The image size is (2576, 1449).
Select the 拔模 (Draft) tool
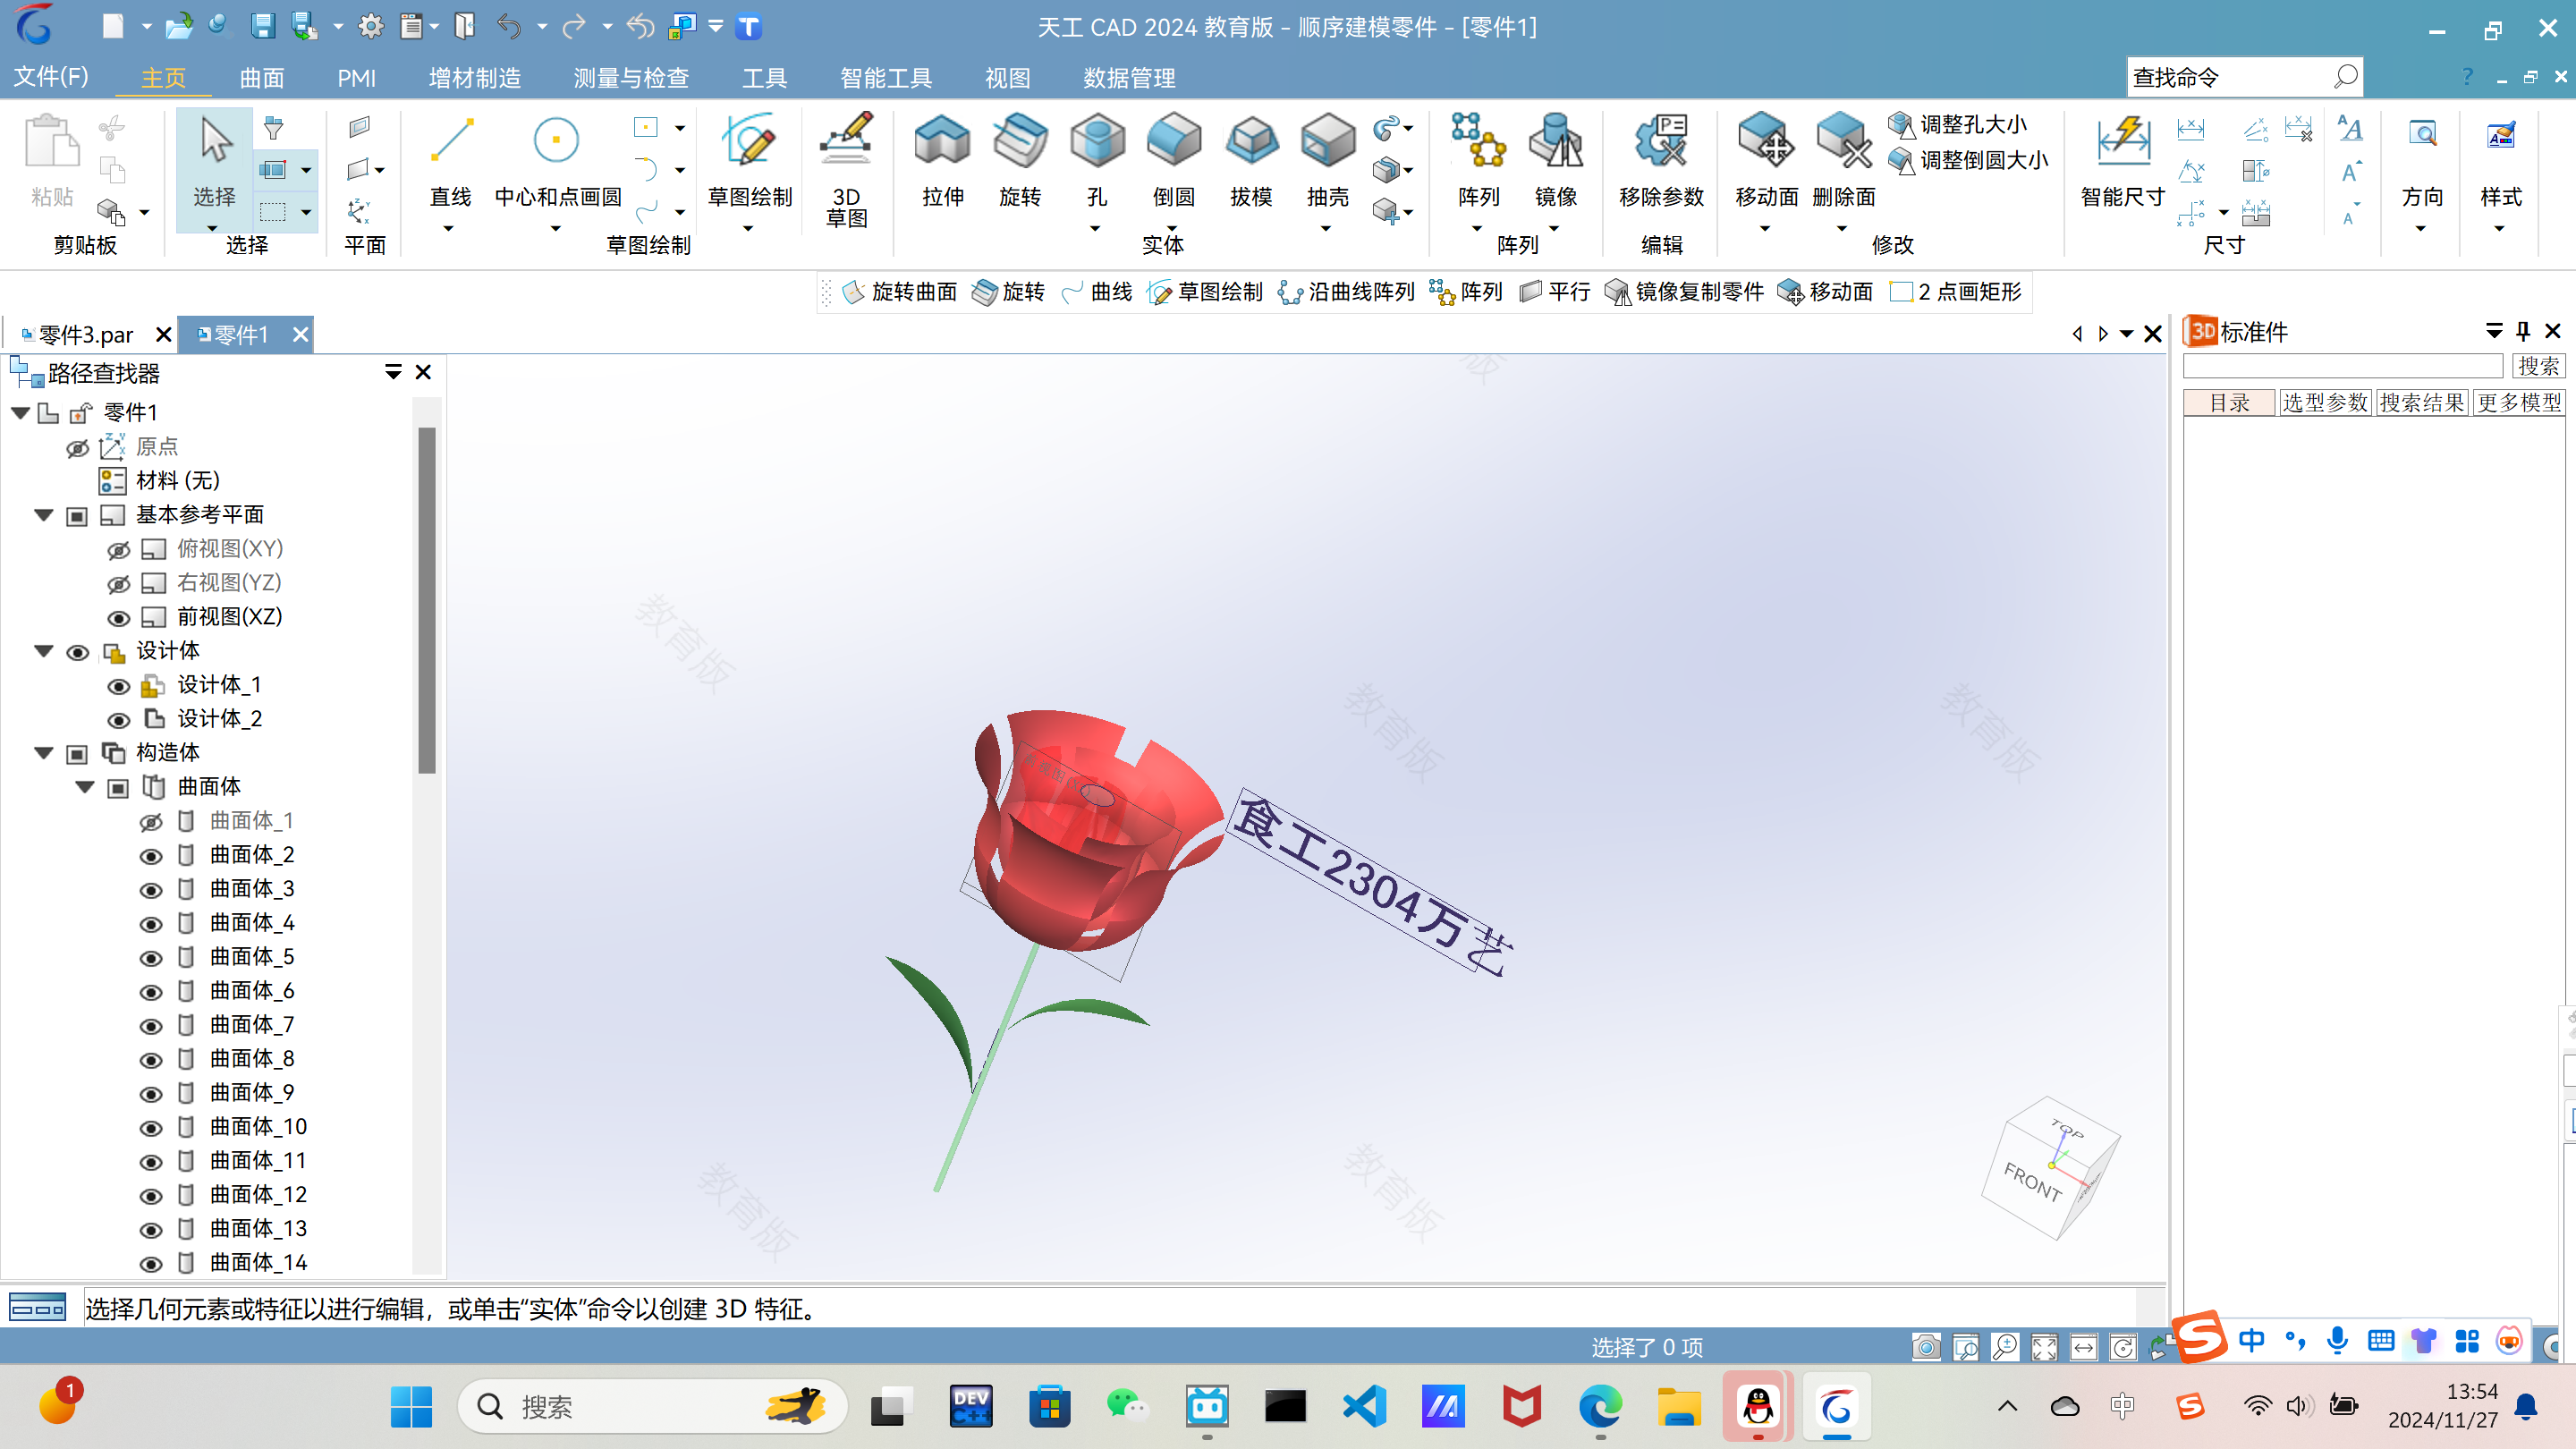pos(1251,160)
